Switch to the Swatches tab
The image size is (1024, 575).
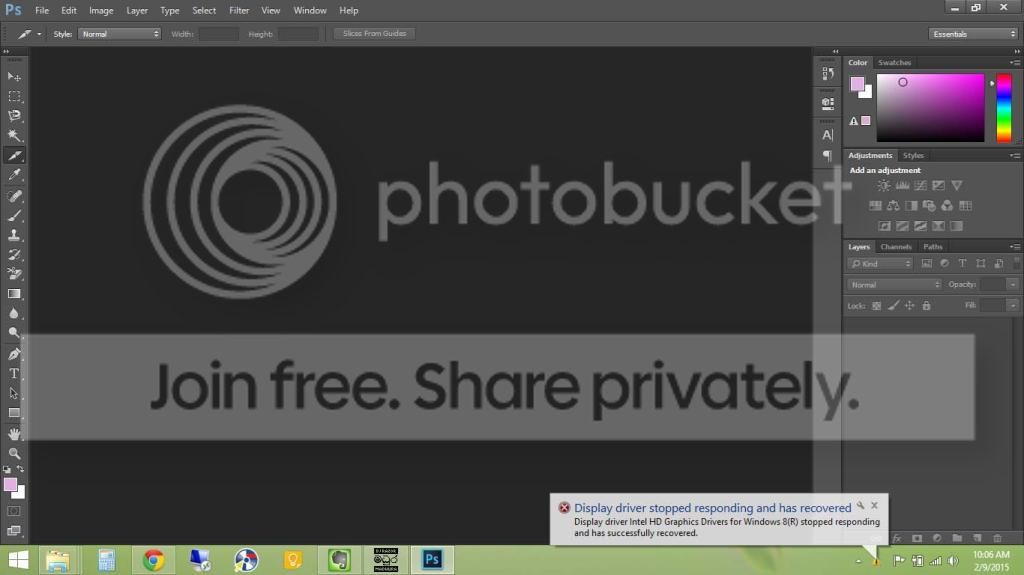[x=894, y=63]
